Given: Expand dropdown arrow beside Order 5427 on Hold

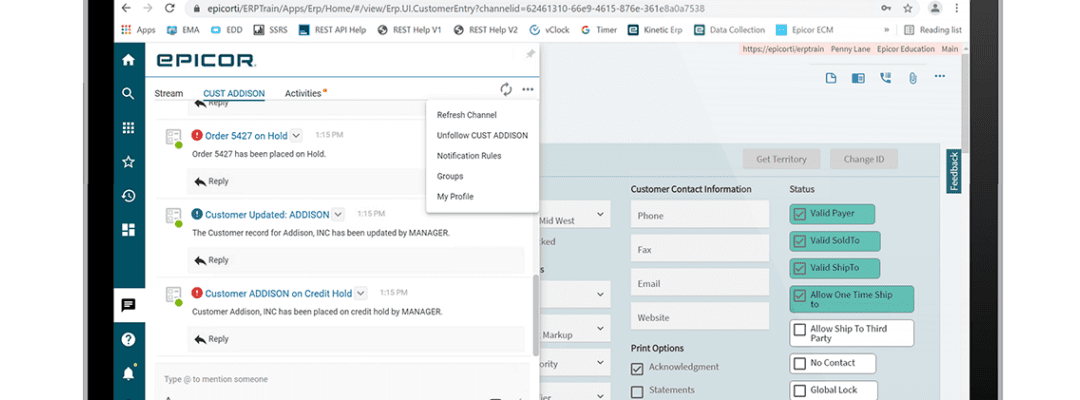Looking at the screenshot, I should [x=295, y=136].
